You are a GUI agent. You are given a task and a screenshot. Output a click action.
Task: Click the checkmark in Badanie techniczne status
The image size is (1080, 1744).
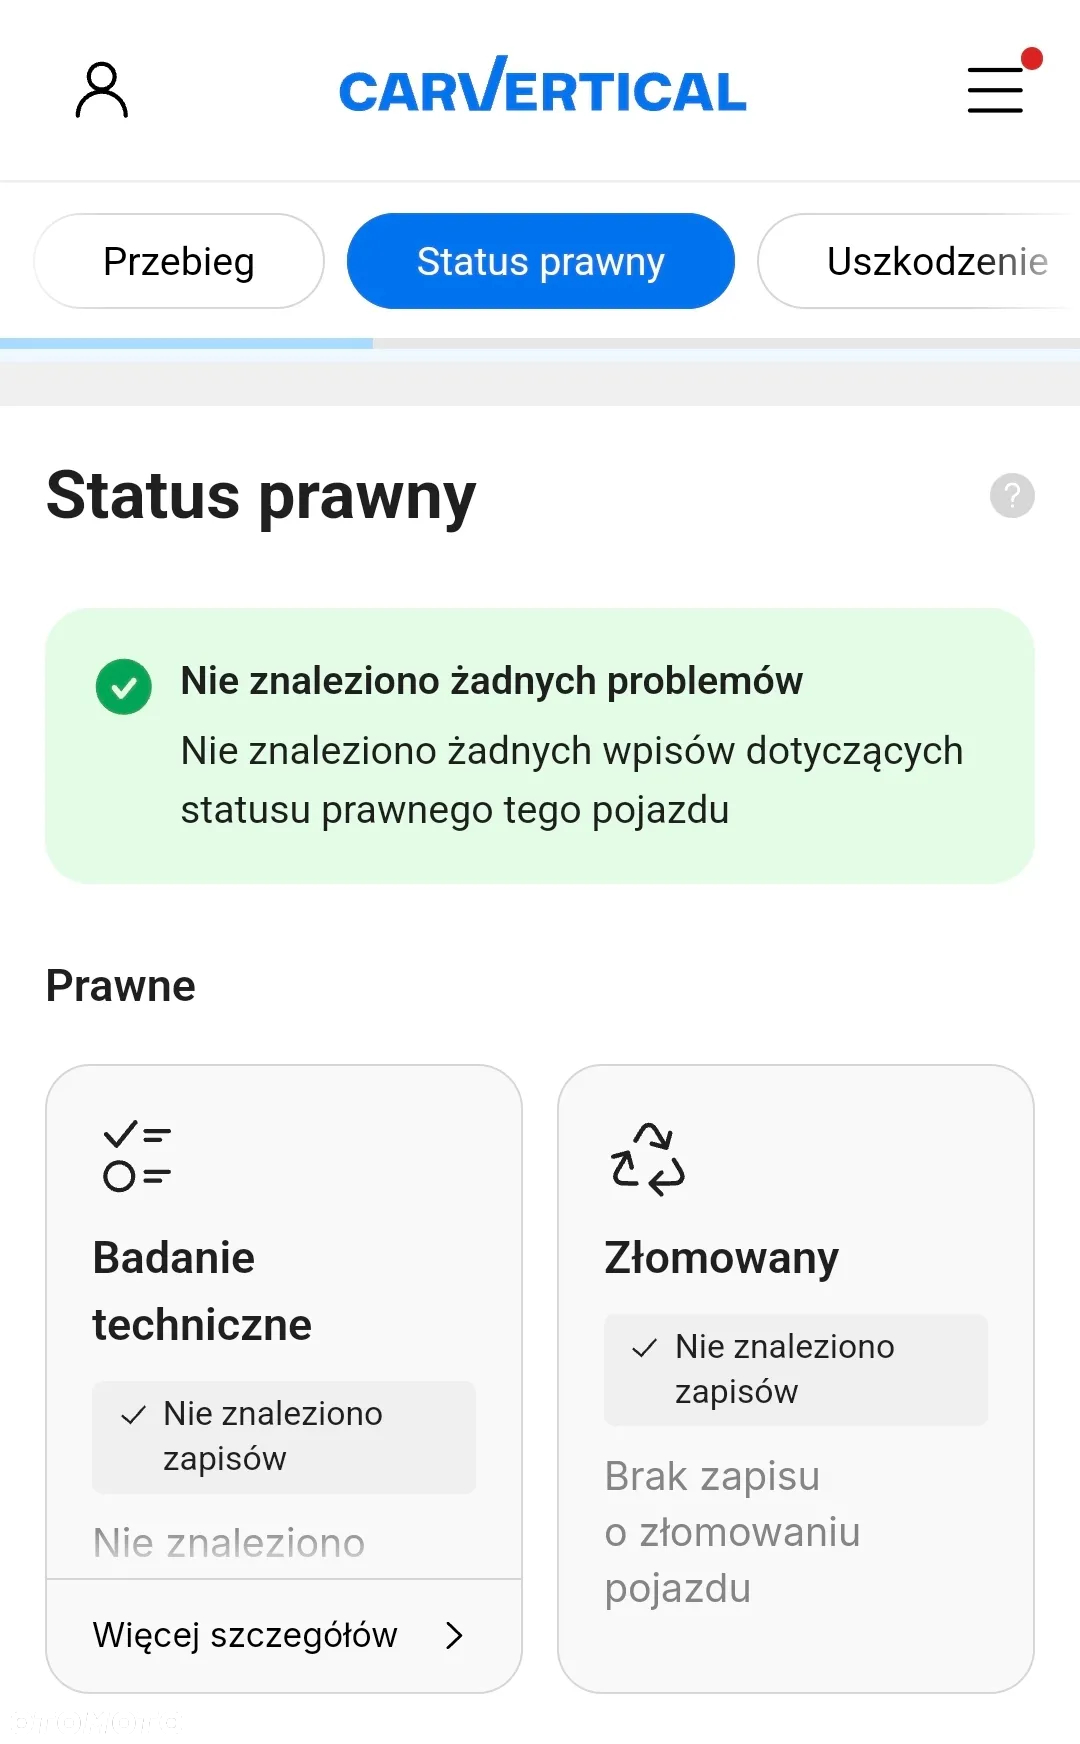click(133, 1416)
